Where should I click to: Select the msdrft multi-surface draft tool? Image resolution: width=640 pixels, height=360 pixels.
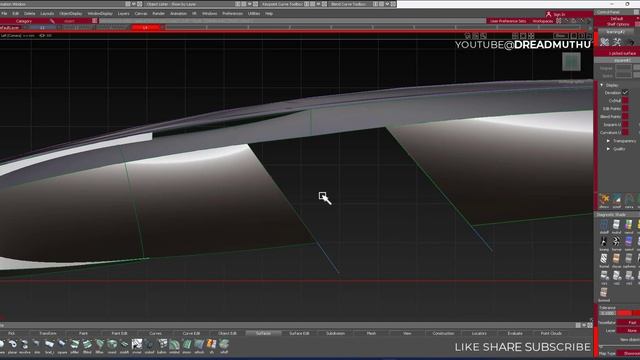(124, 345)
